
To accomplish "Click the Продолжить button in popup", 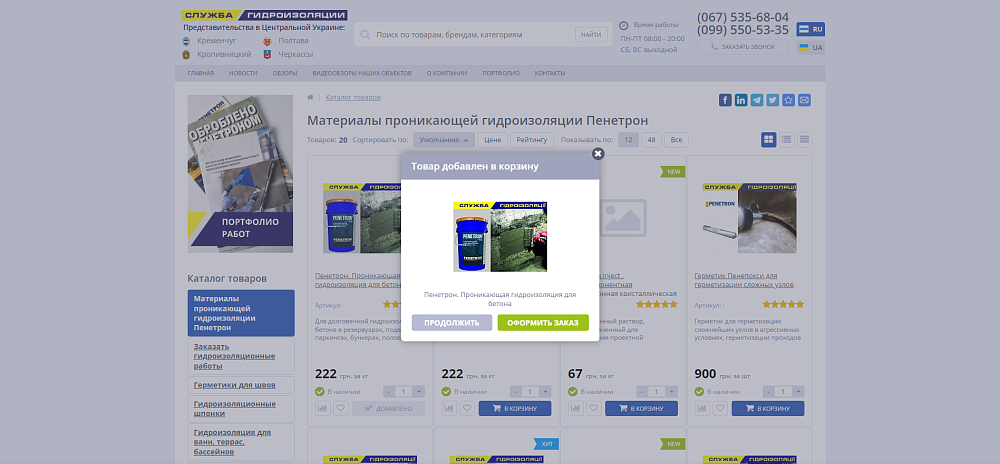I will pyautogui.click(x=452, y=323).
